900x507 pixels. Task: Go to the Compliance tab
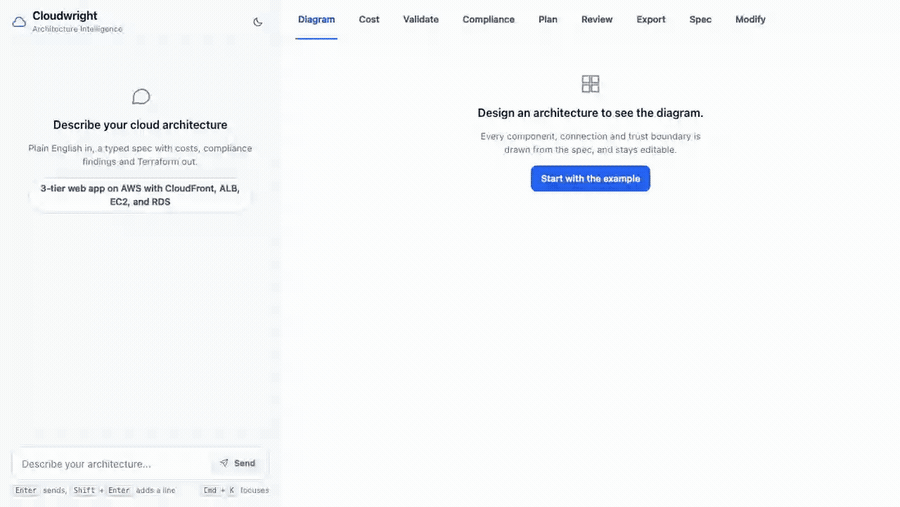click(x=488, y=20)
